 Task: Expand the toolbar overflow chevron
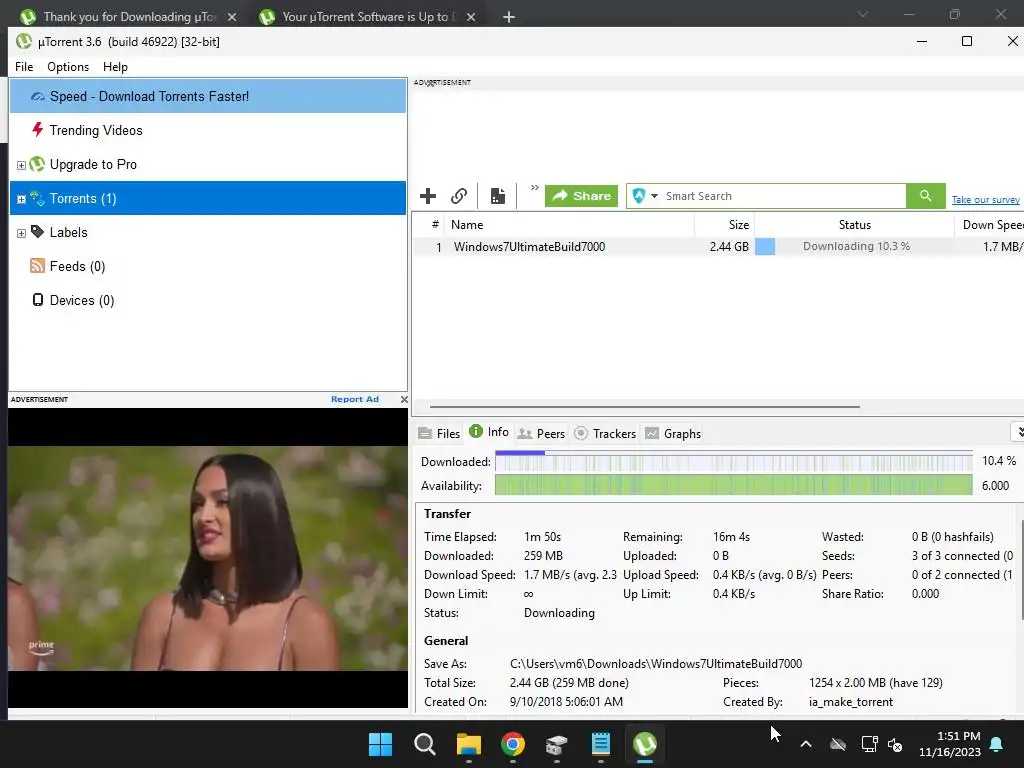534,188
